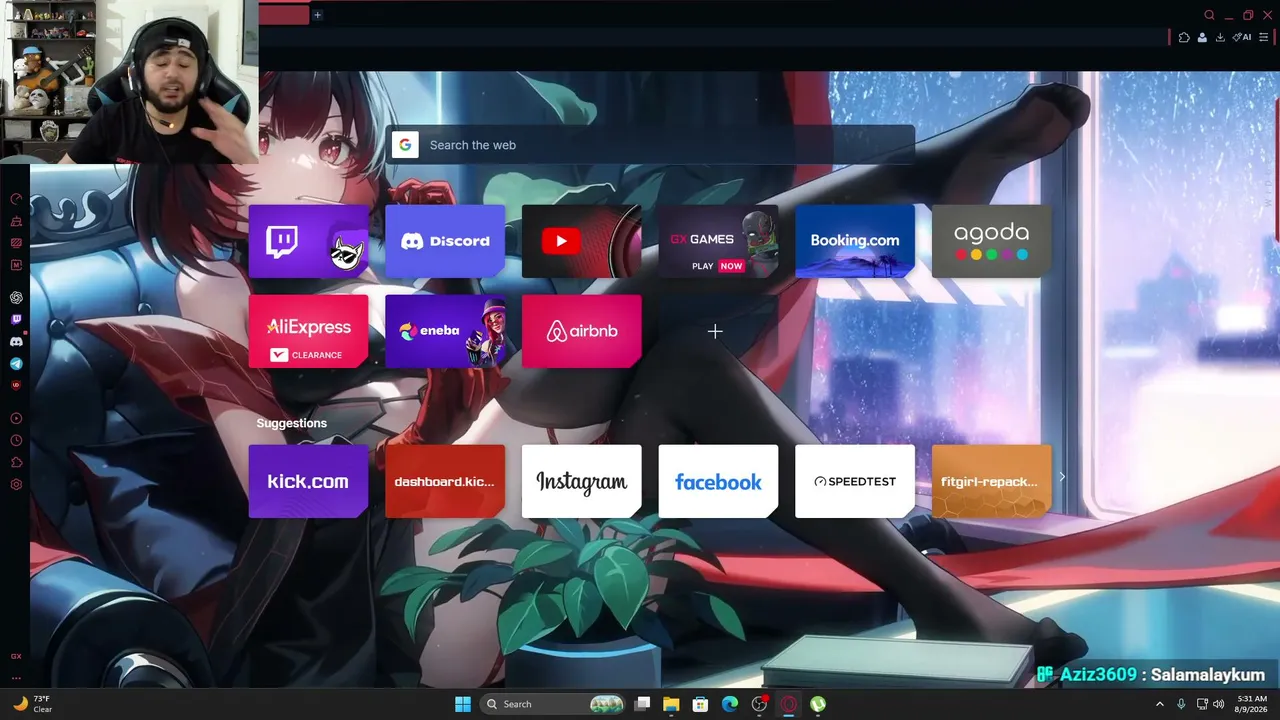
Task: Open the Twitch speed dial tile
Action: click(x=308, y=241)
